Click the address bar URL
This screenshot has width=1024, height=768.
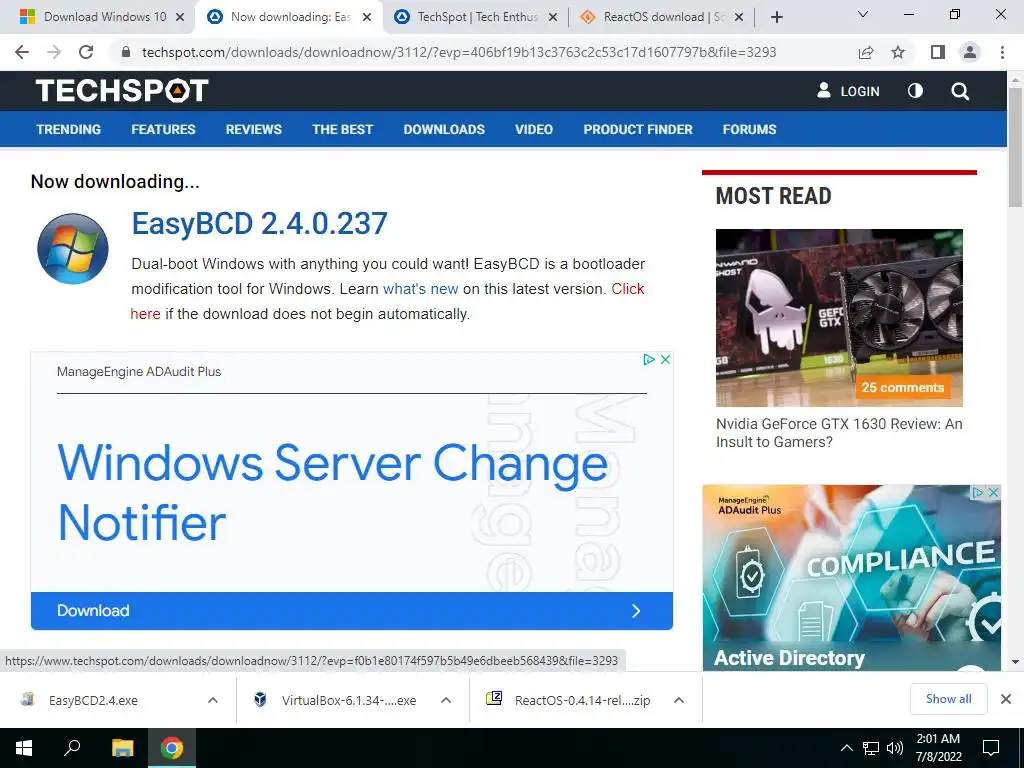459,52
